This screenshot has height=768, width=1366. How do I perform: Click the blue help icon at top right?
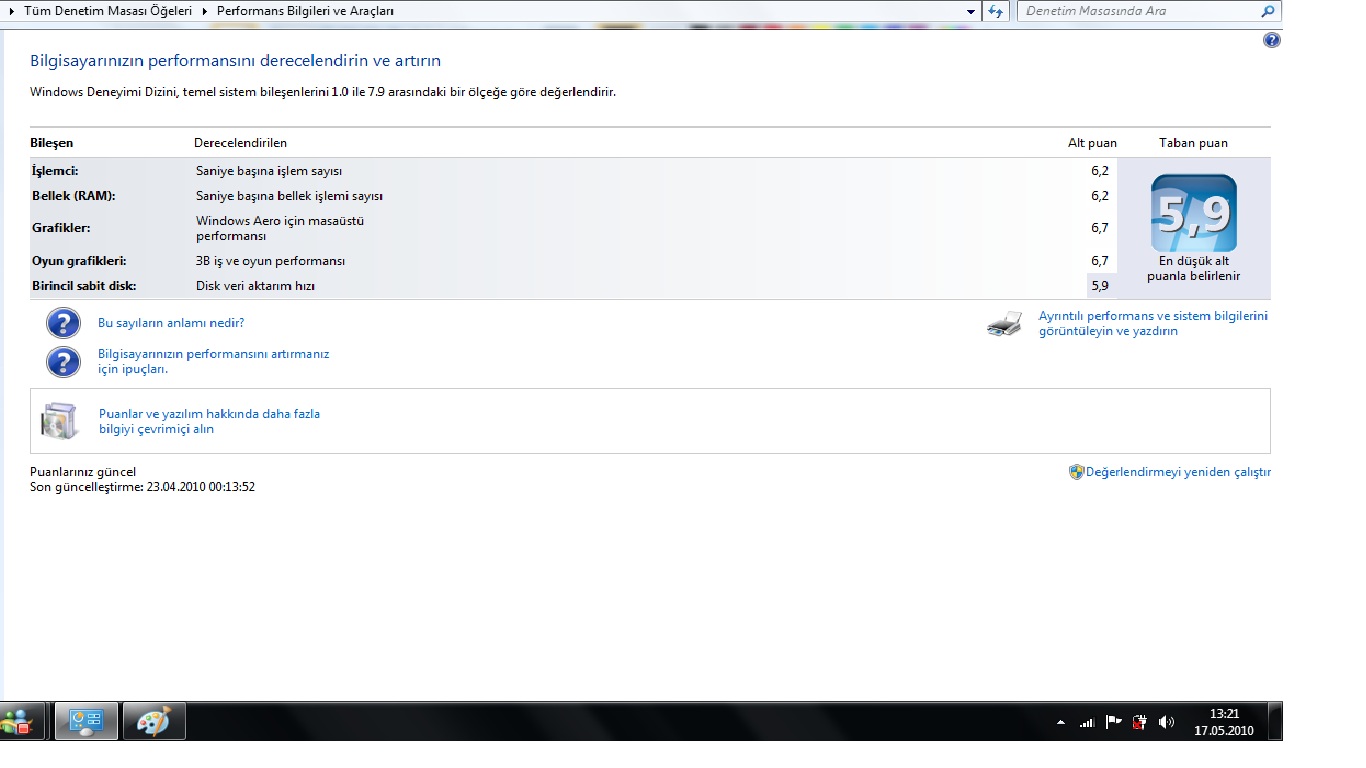[1272, 40]
